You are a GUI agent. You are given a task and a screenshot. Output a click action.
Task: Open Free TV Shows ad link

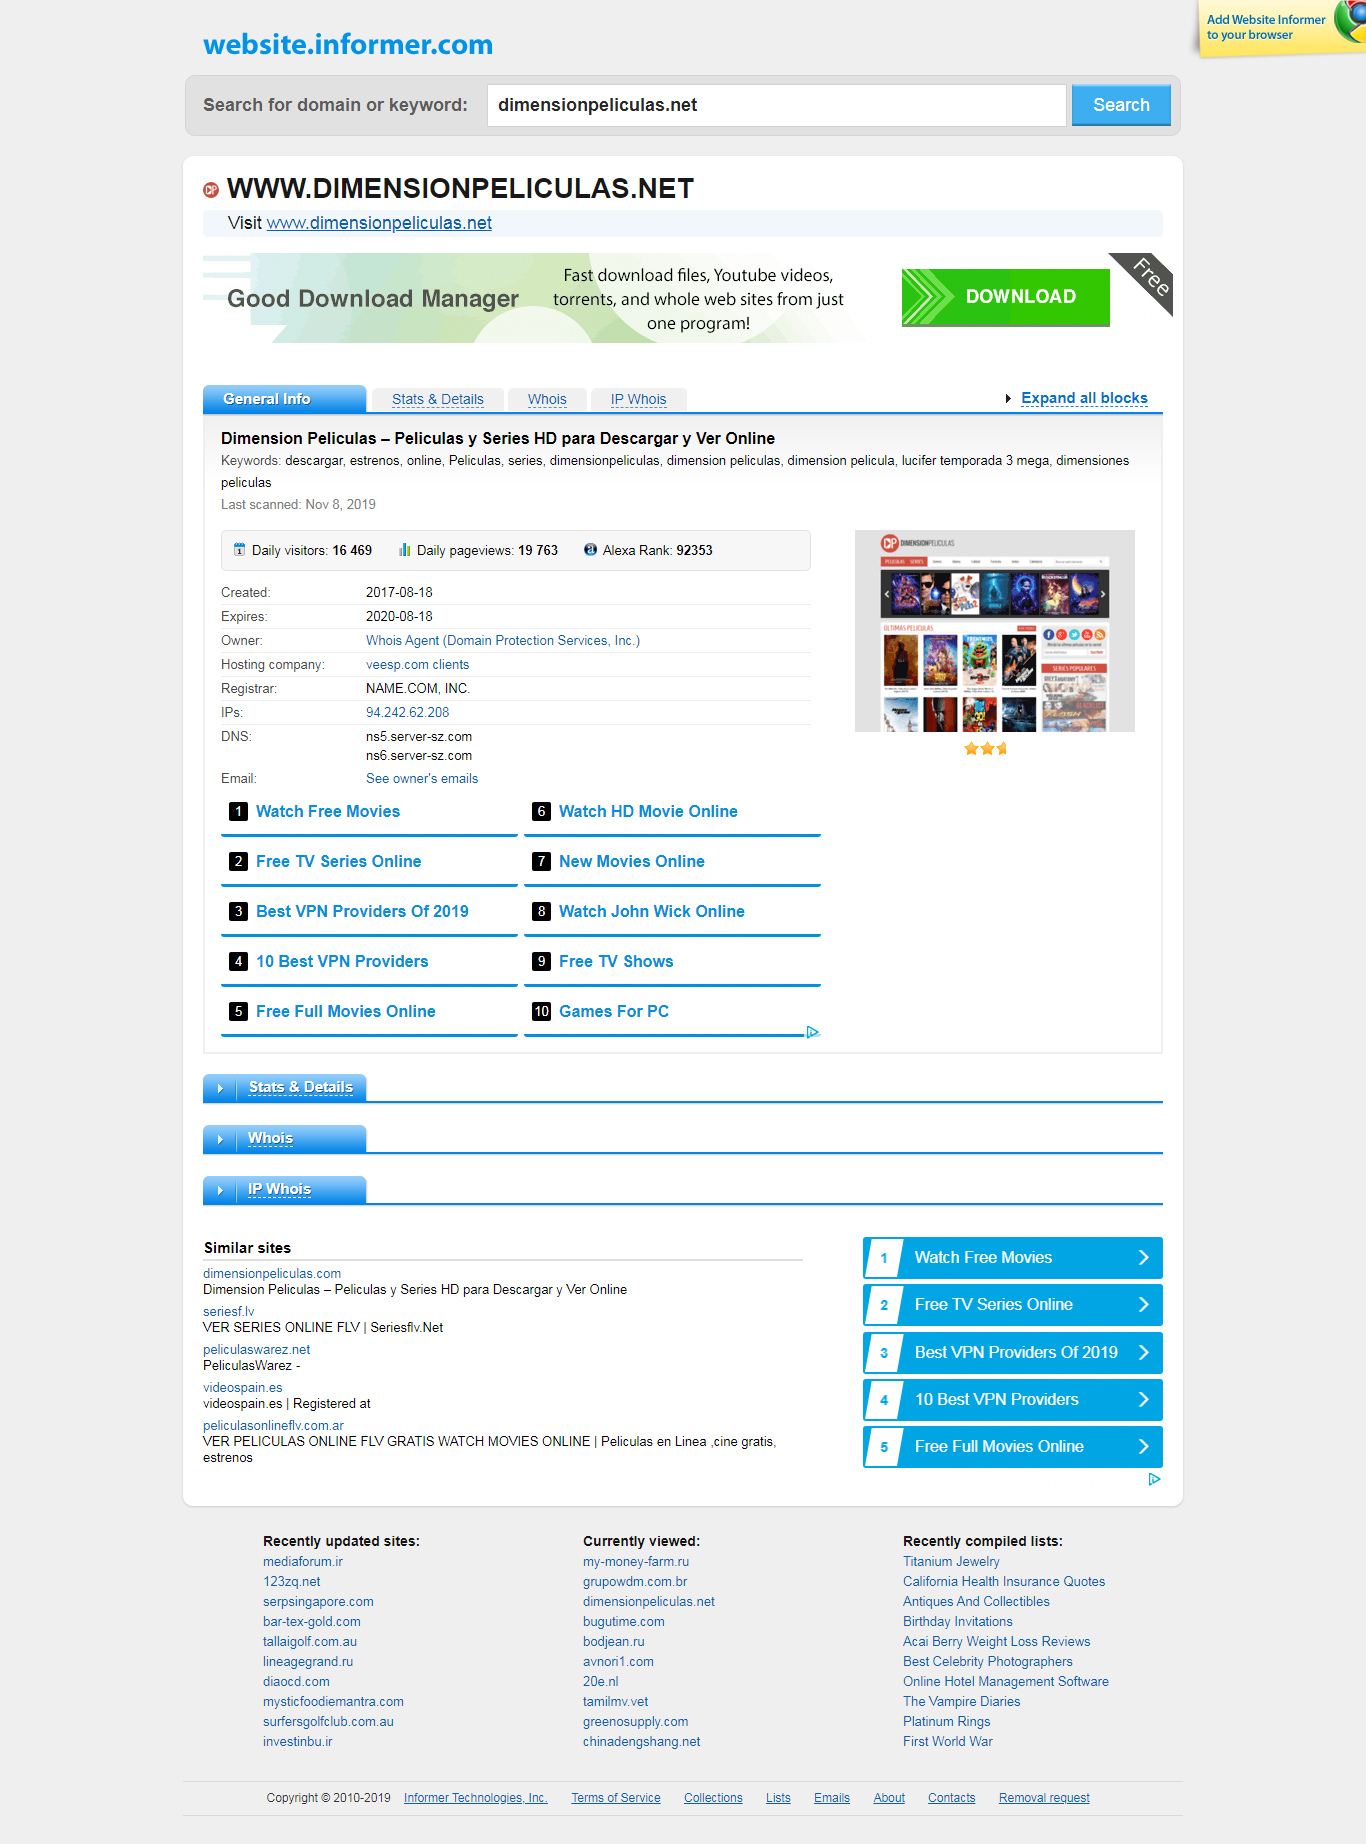pyautogui.click(x=616, y=961)
